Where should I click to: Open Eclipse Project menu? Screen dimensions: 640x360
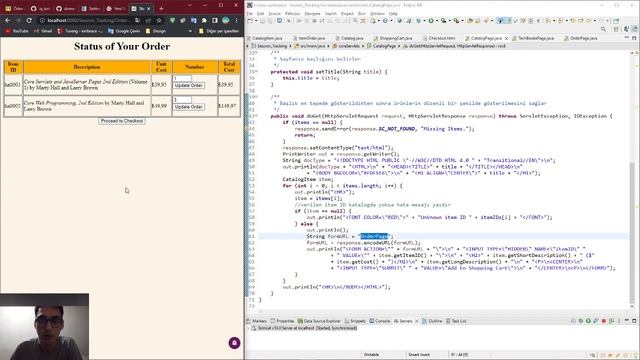click(x=347, y=13)
